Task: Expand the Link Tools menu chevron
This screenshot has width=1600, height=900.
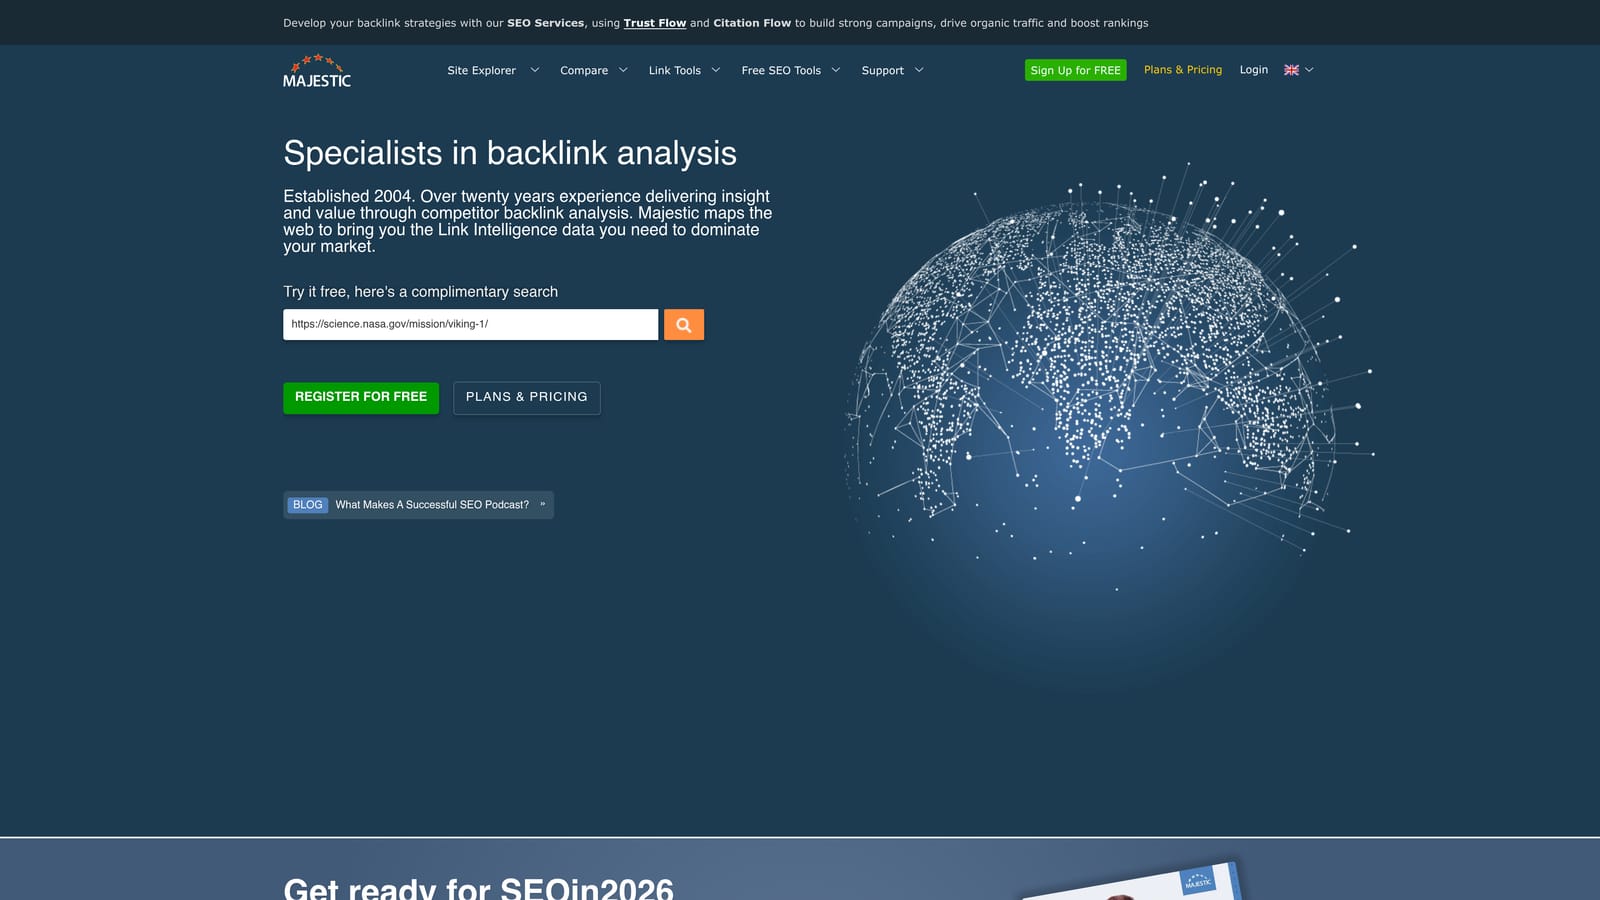Action: click(715, 70)
